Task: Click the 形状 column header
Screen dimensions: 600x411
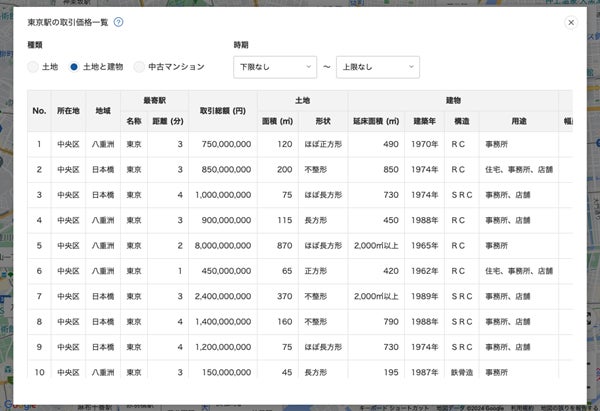Action: point(323,121)
